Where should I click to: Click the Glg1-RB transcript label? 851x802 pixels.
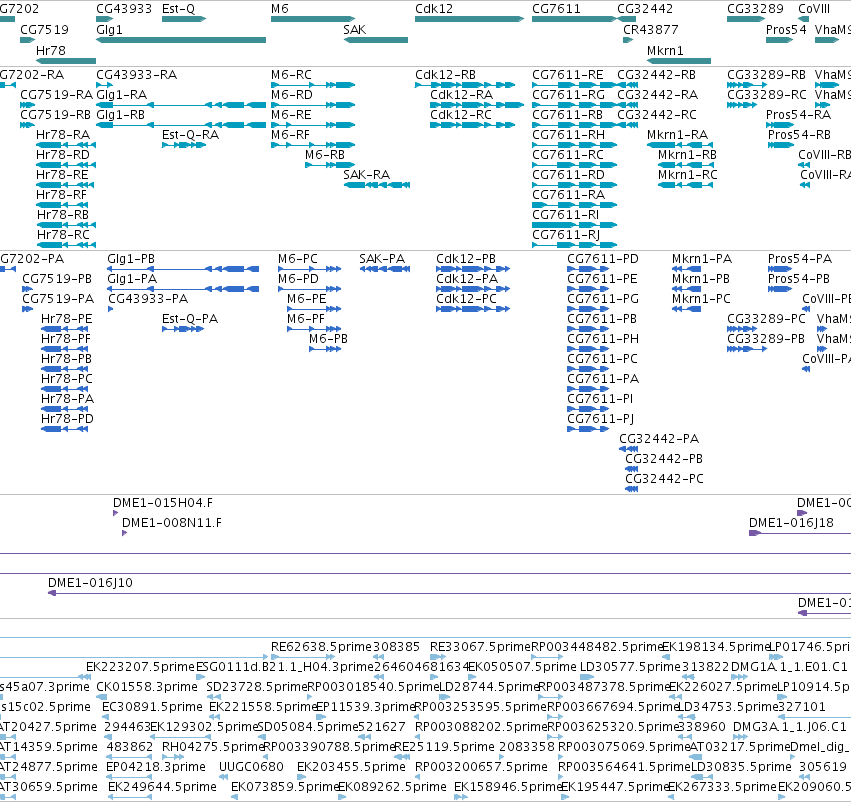pyautogui.click(x=120, y=114)
